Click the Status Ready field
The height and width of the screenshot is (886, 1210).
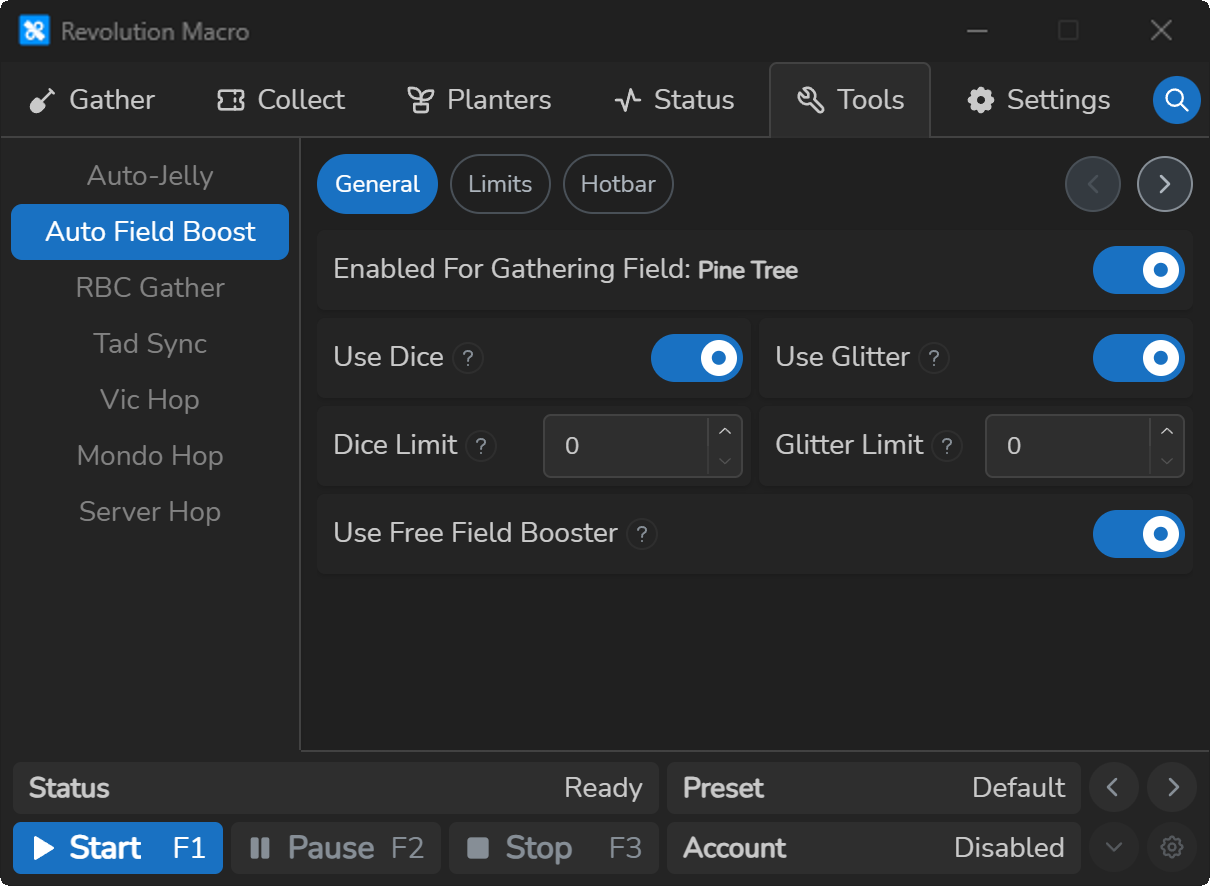(x=336, y=788)
